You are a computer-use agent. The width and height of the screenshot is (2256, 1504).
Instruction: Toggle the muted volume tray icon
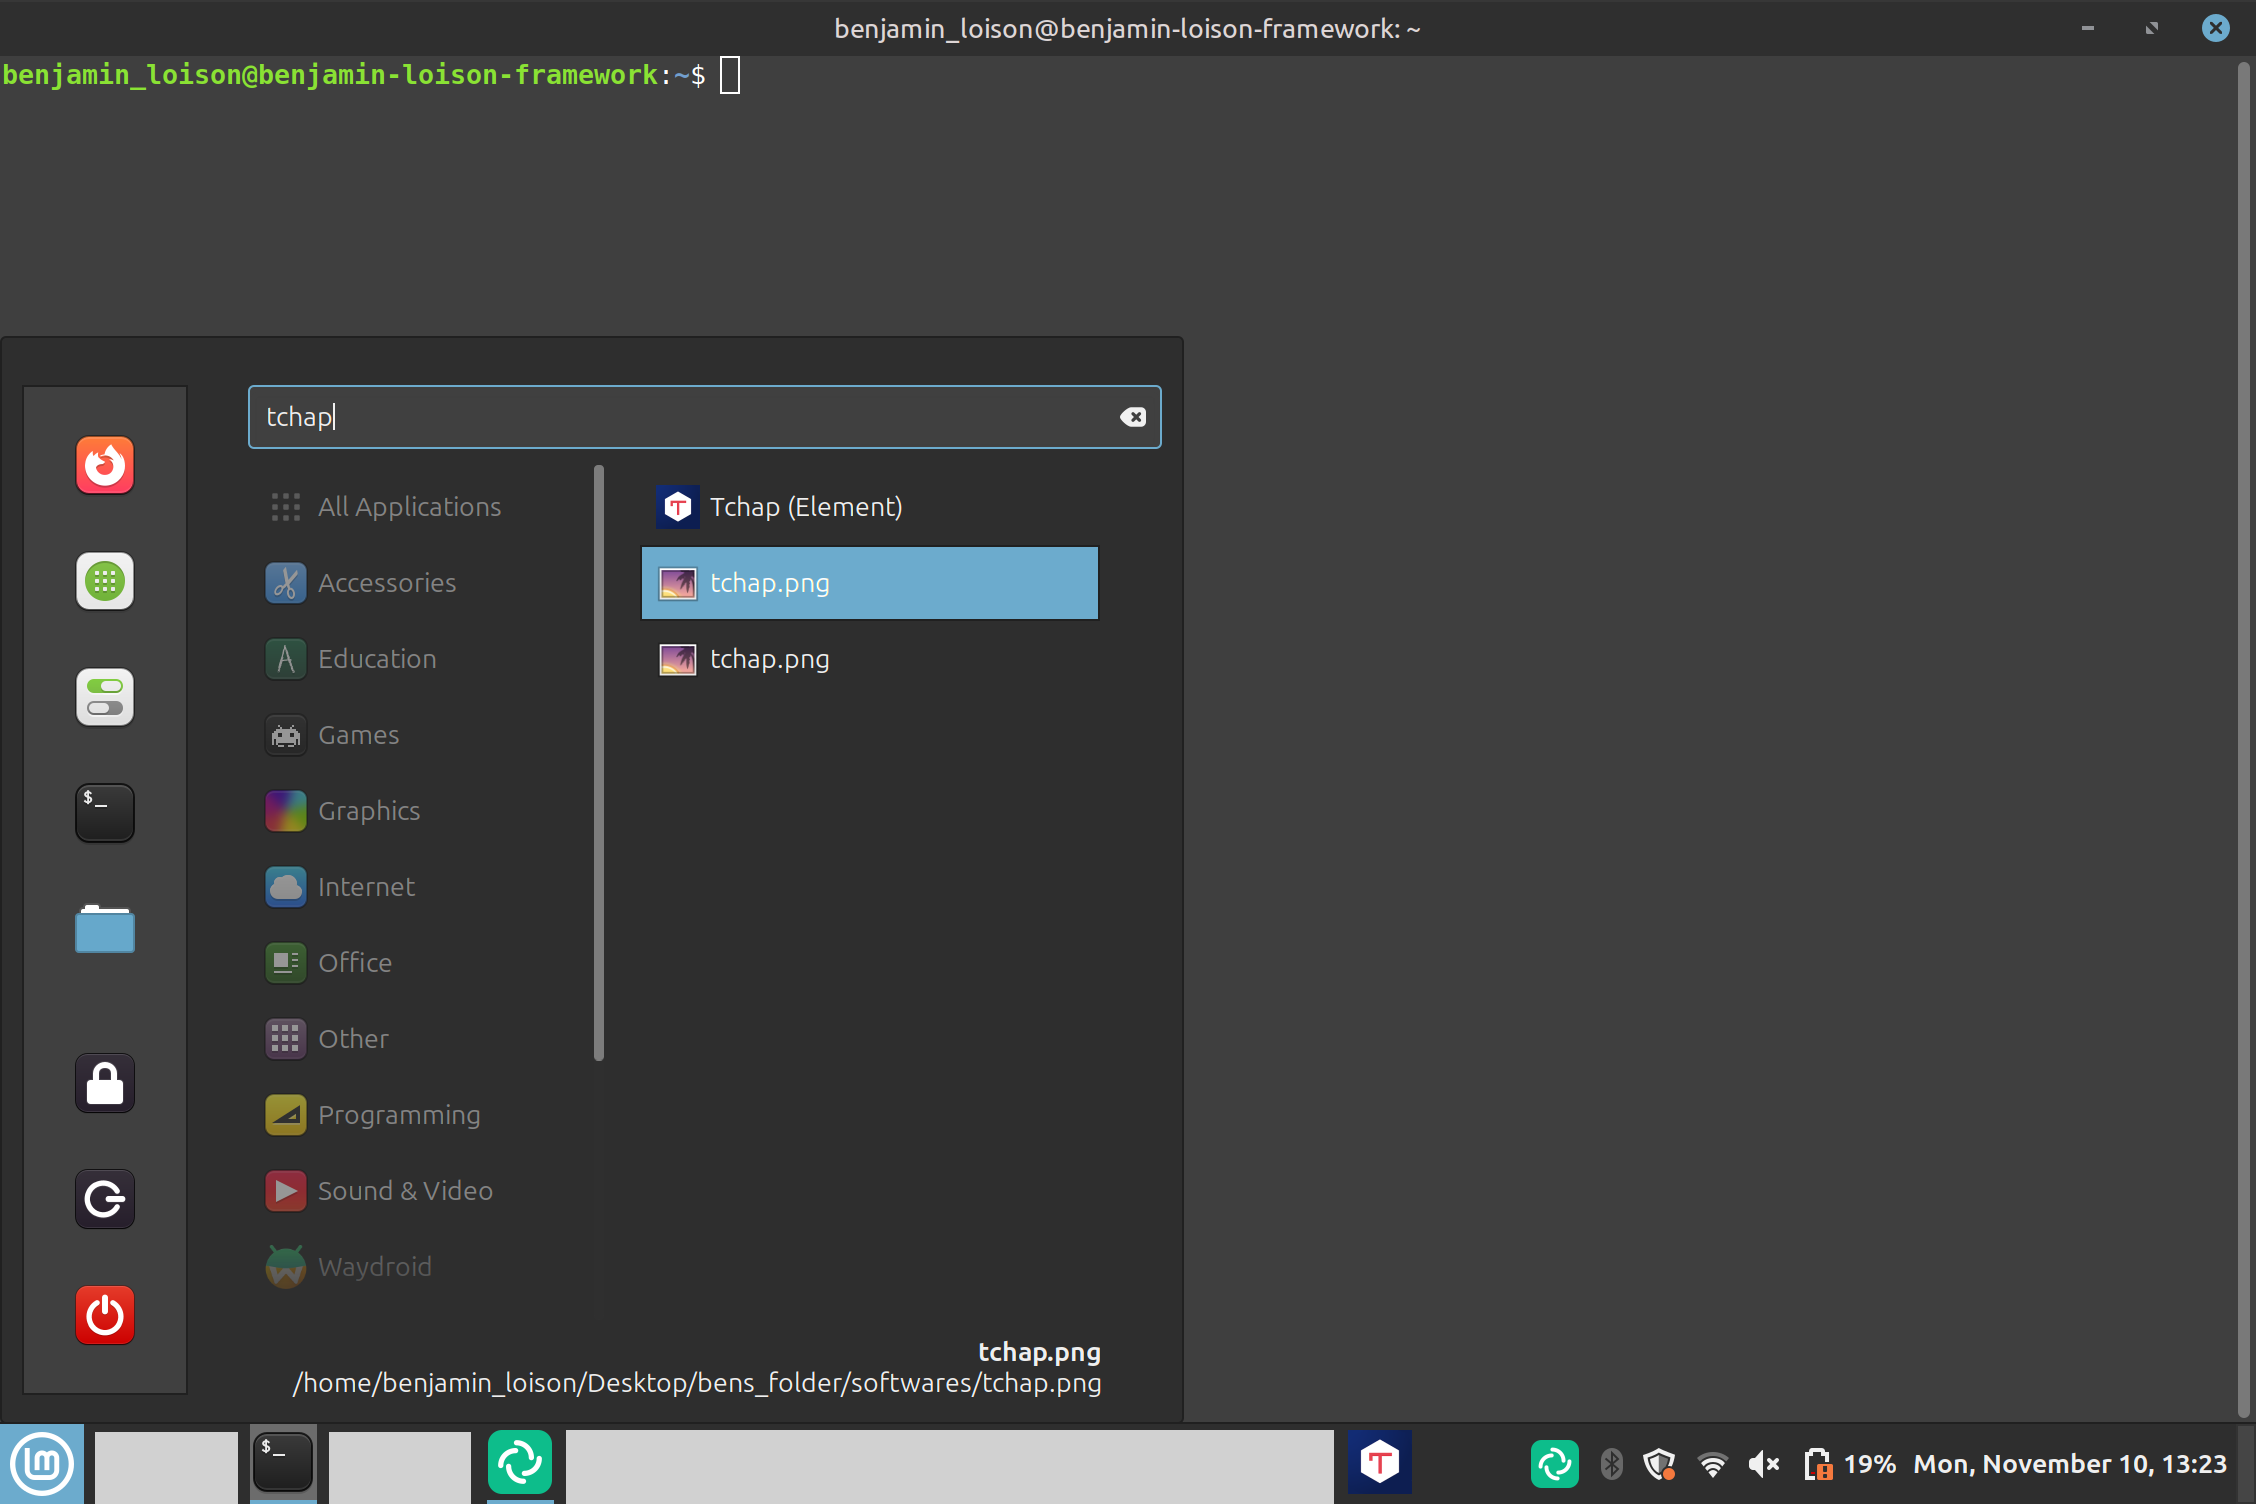coord(1764,1465)
